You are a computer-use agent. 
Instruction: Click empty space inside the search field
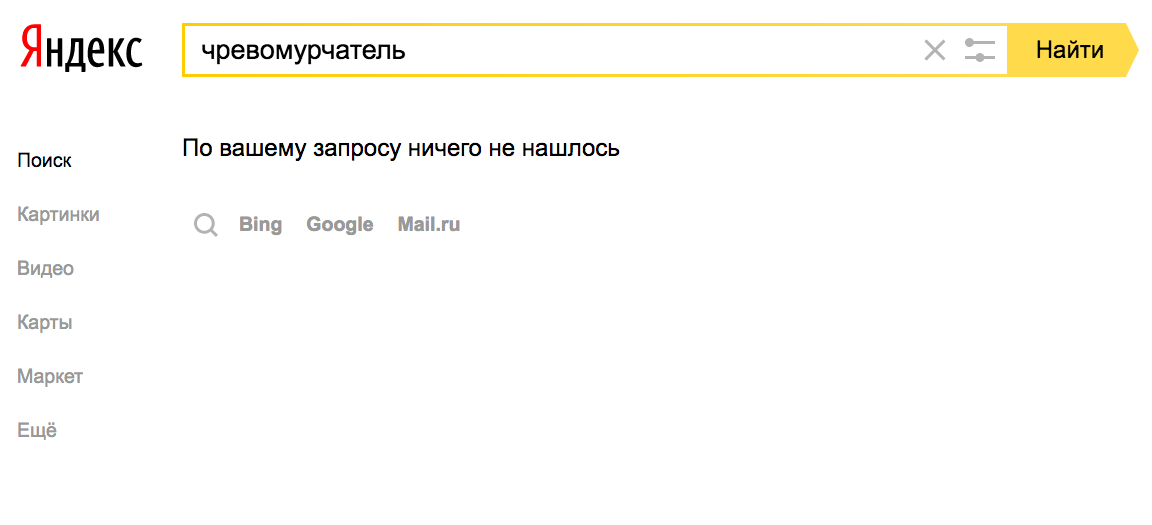pyautogui.click(x=660, y=50)
